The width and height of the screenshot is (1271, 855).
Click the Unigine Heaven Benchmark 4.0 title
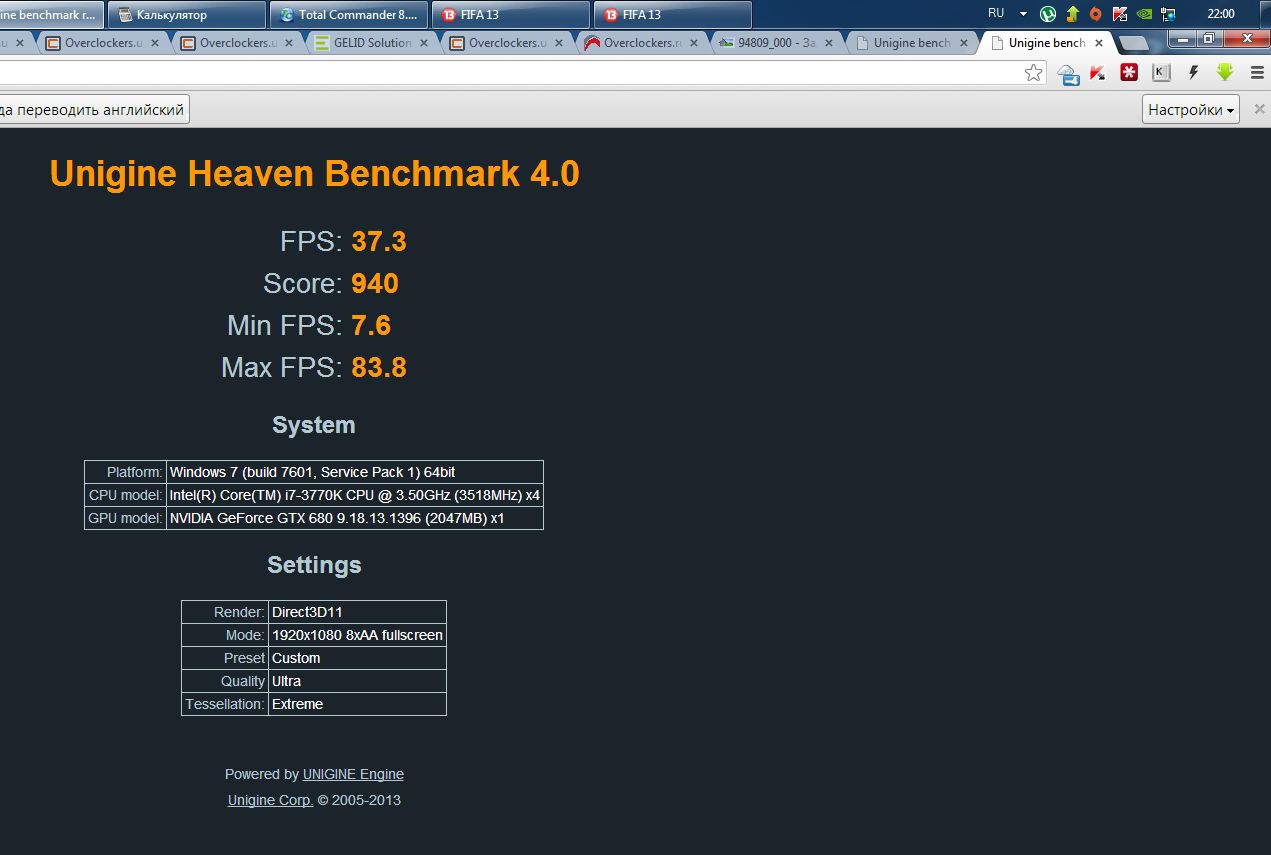[314, 174]
